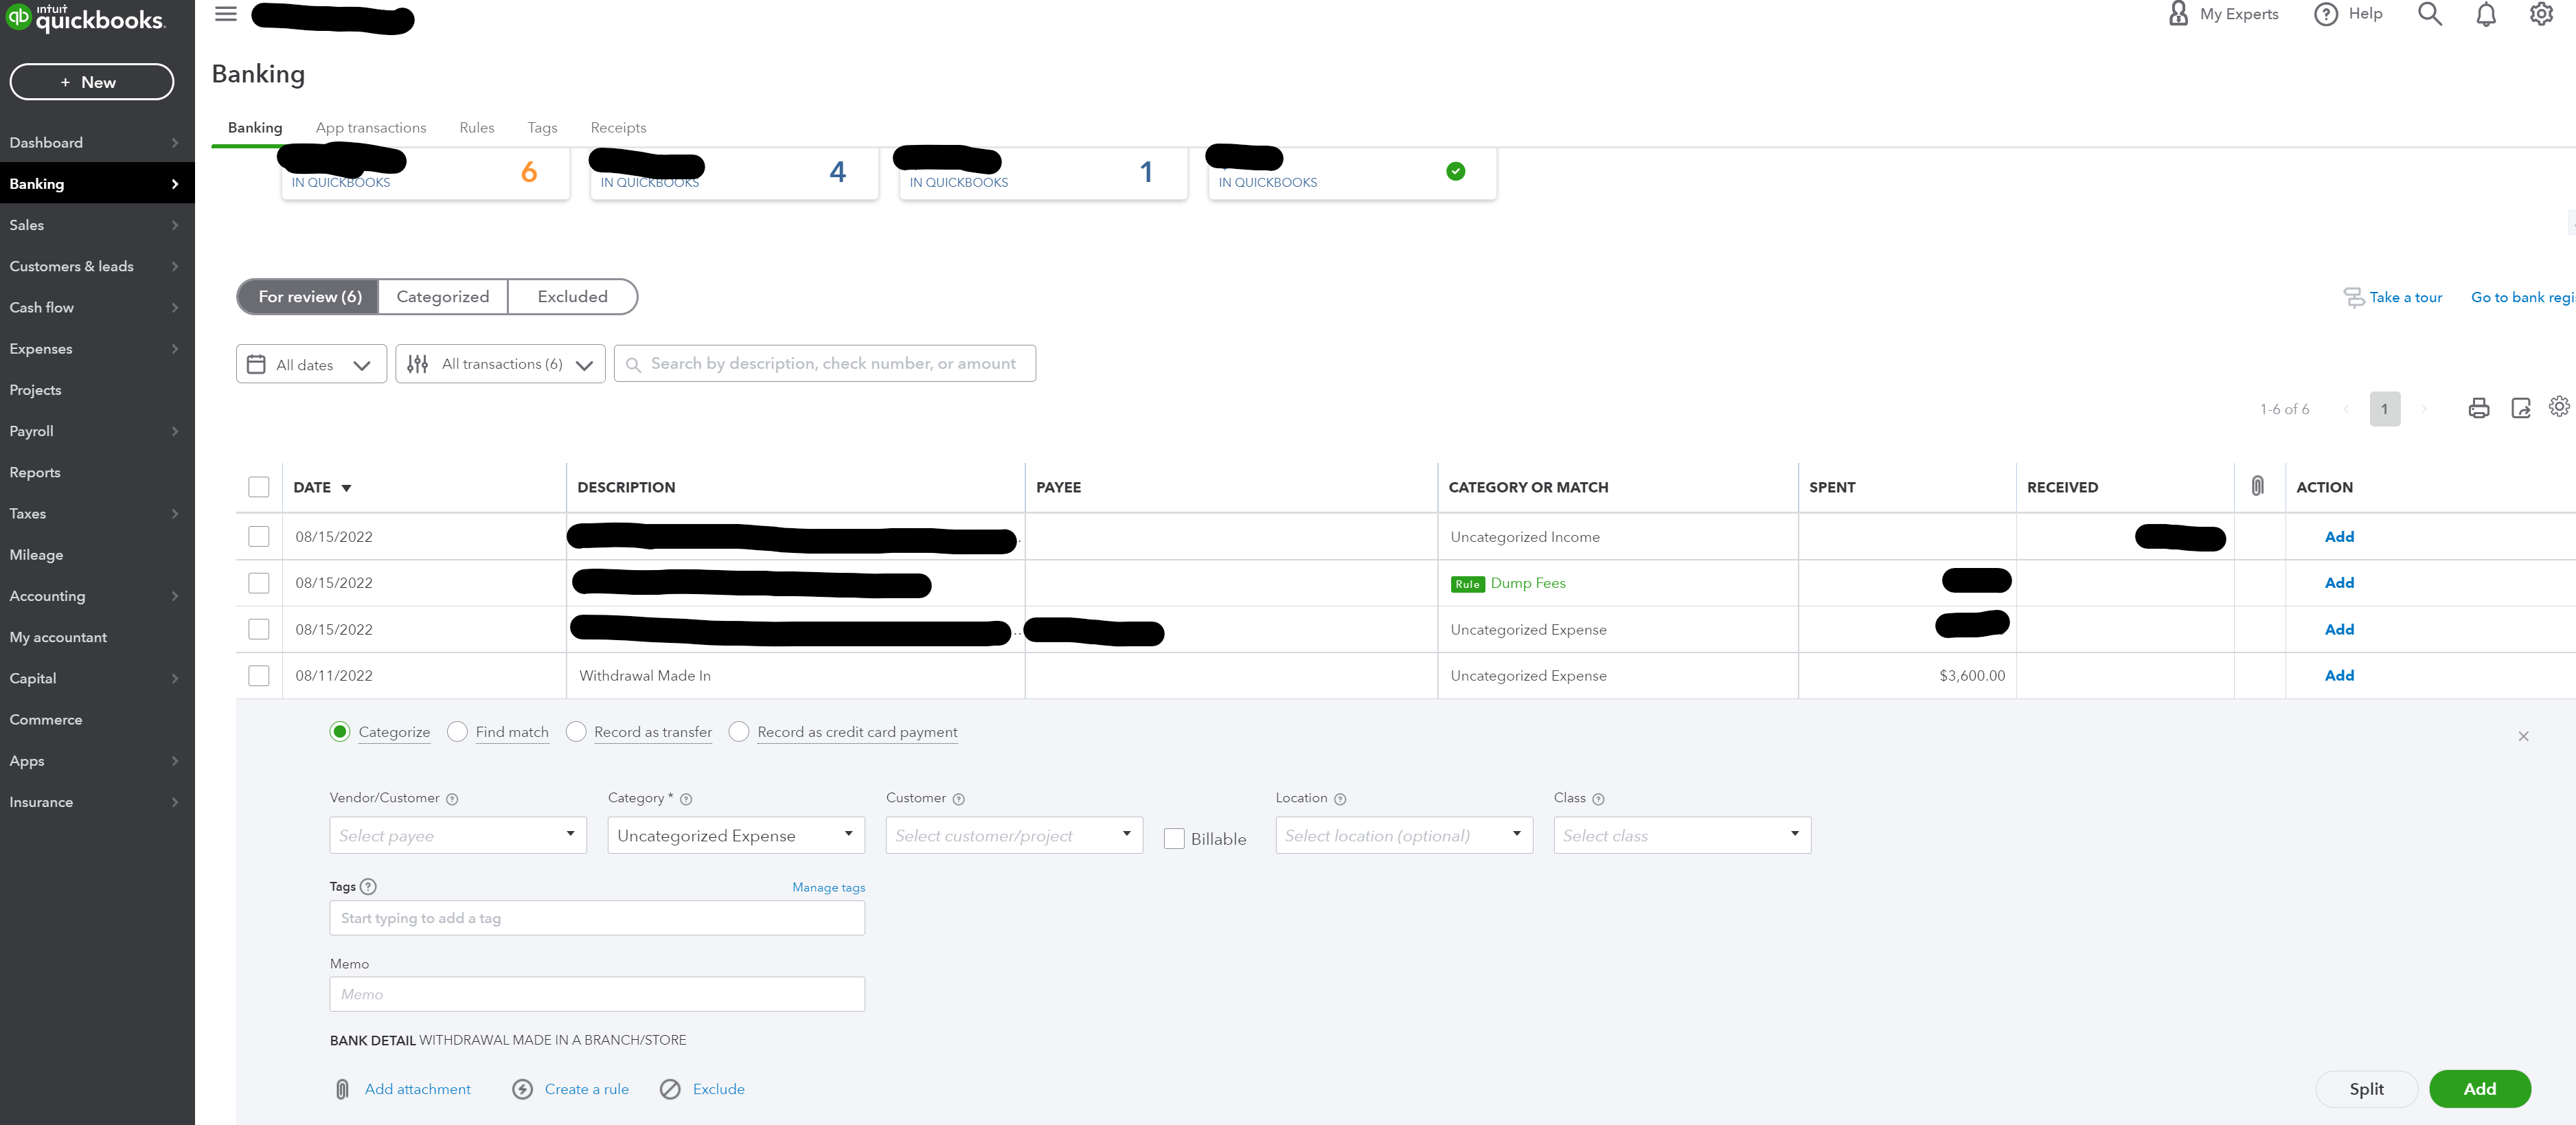Image resolution: width=2576 pixels, height=1125 pixels.
Task: Click the Add attachment paperclip icon
Action: click(x=340, y=1087)
